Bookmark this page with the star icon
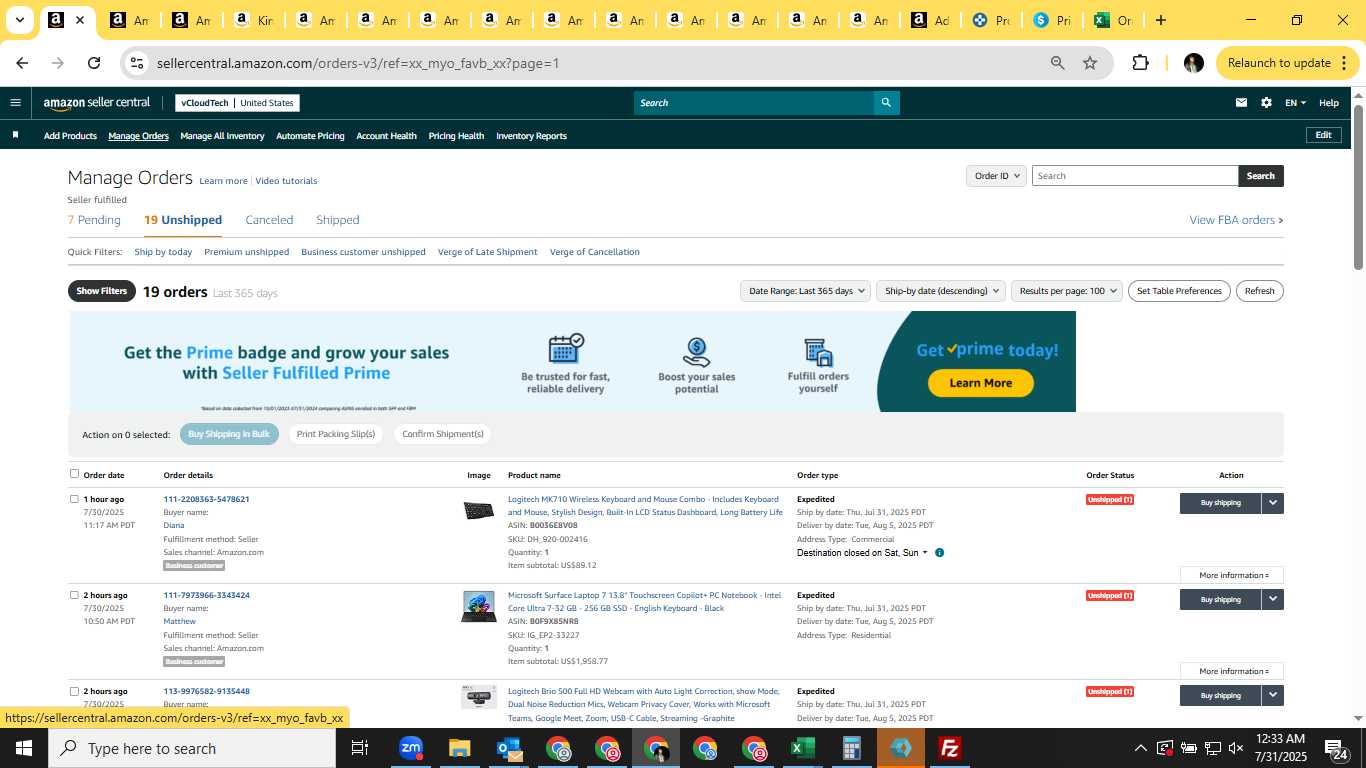The width and height of the screenshot is (1366, 768). [1090, 63]
